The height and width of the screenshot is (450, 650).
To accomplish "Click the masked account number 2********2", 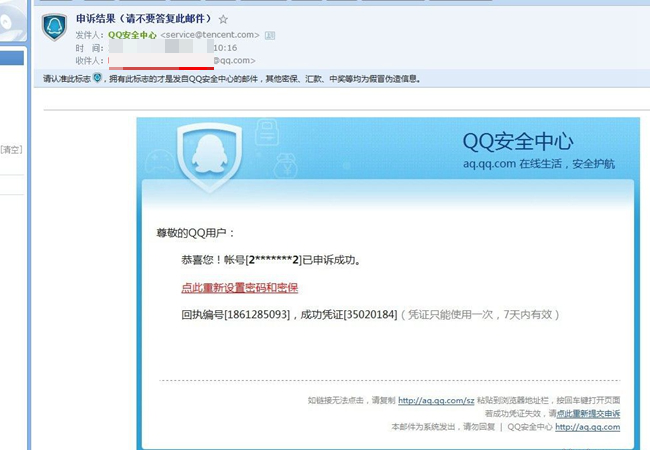I will coord(274,260).
